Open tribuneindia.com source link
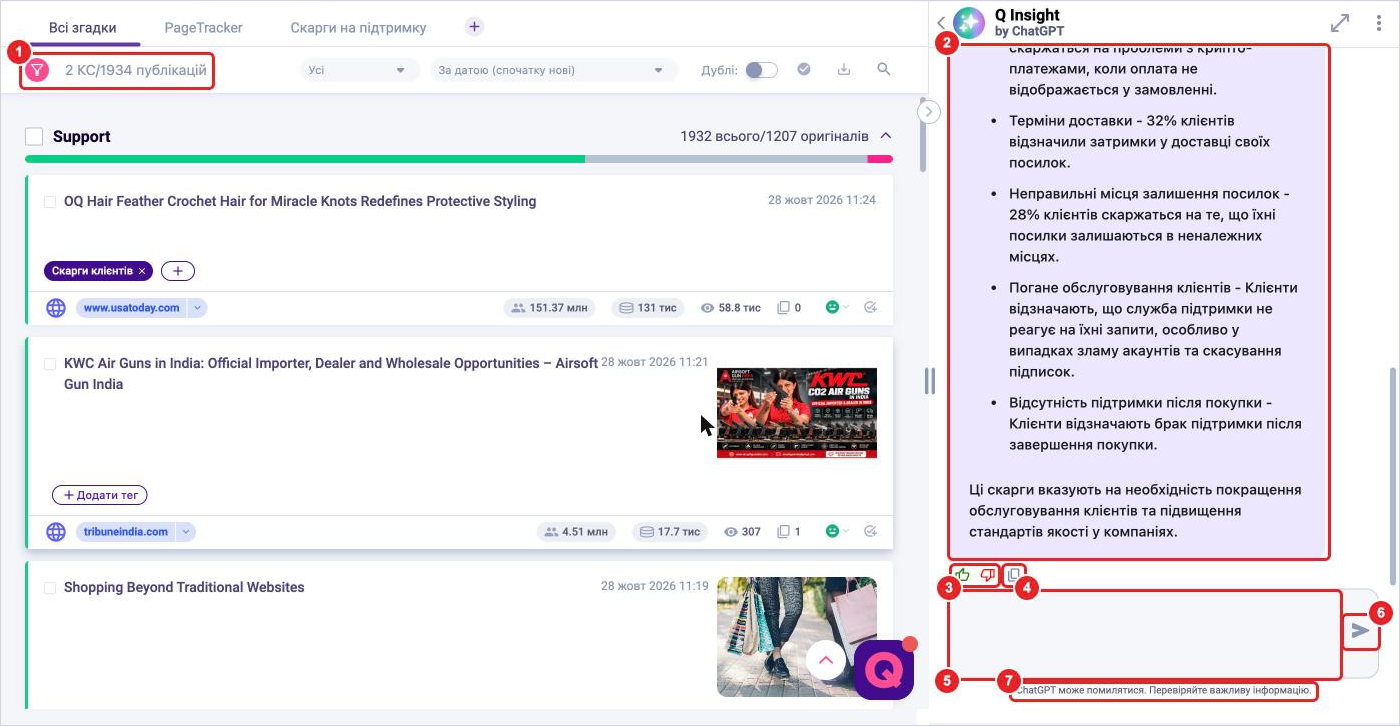 (125, 532)
